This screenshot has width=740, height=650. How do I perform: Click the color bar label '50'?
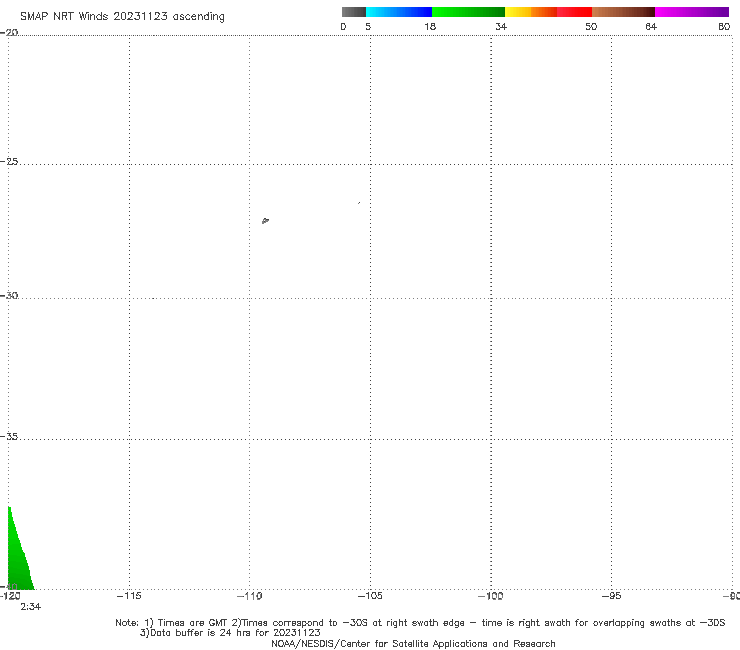click(591, 26)
